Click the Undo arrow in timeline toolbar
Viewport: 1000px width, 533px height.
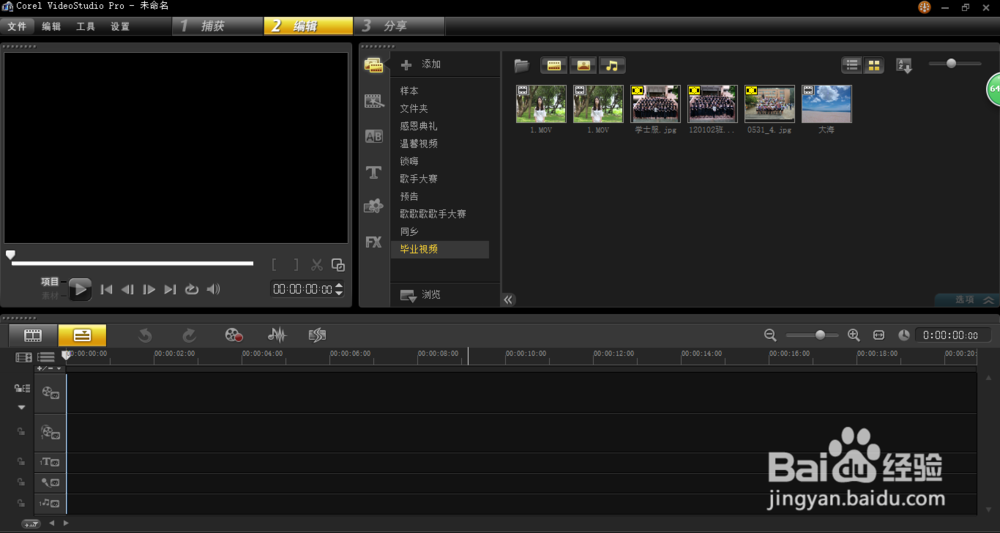(145, 335)
